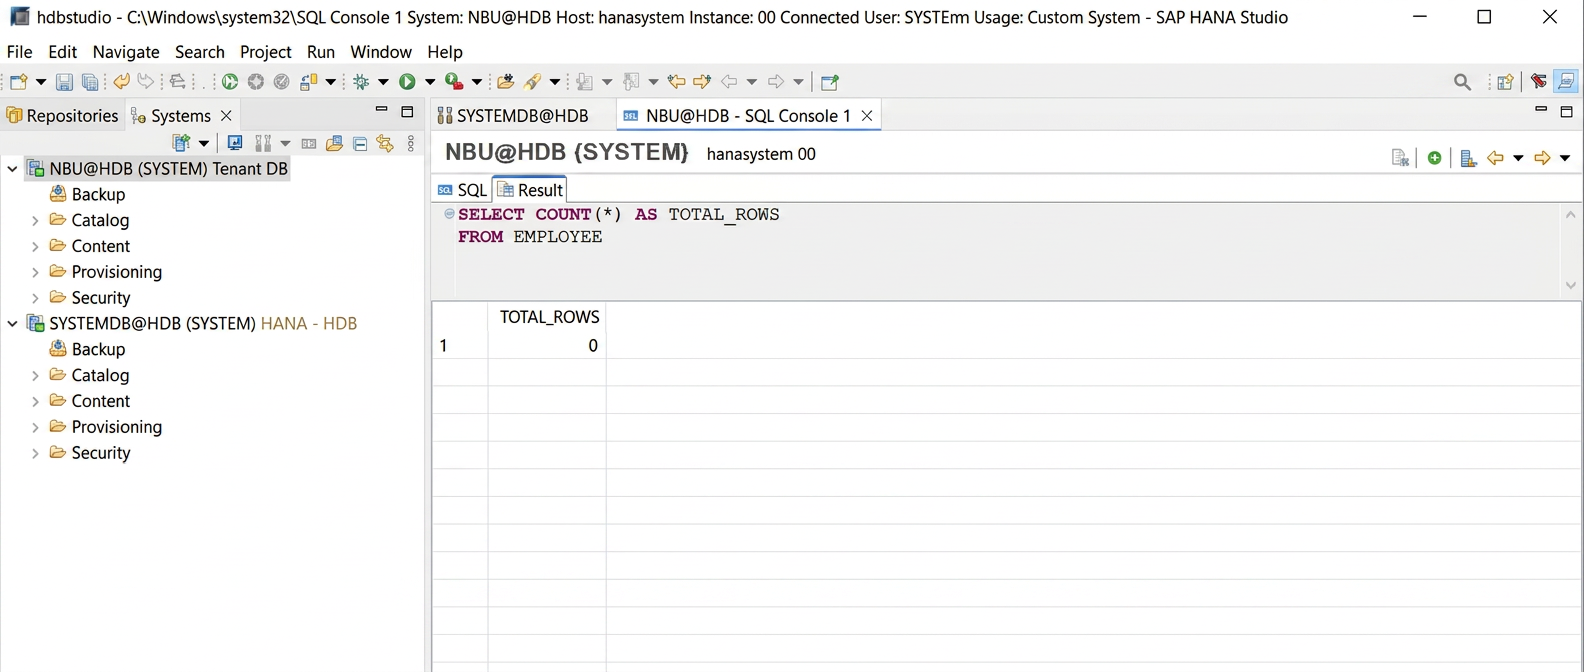Screen dimensions: 1584x672
Task: Click the Pin Editor icon in main toolbar
Action: click(829, 82)
